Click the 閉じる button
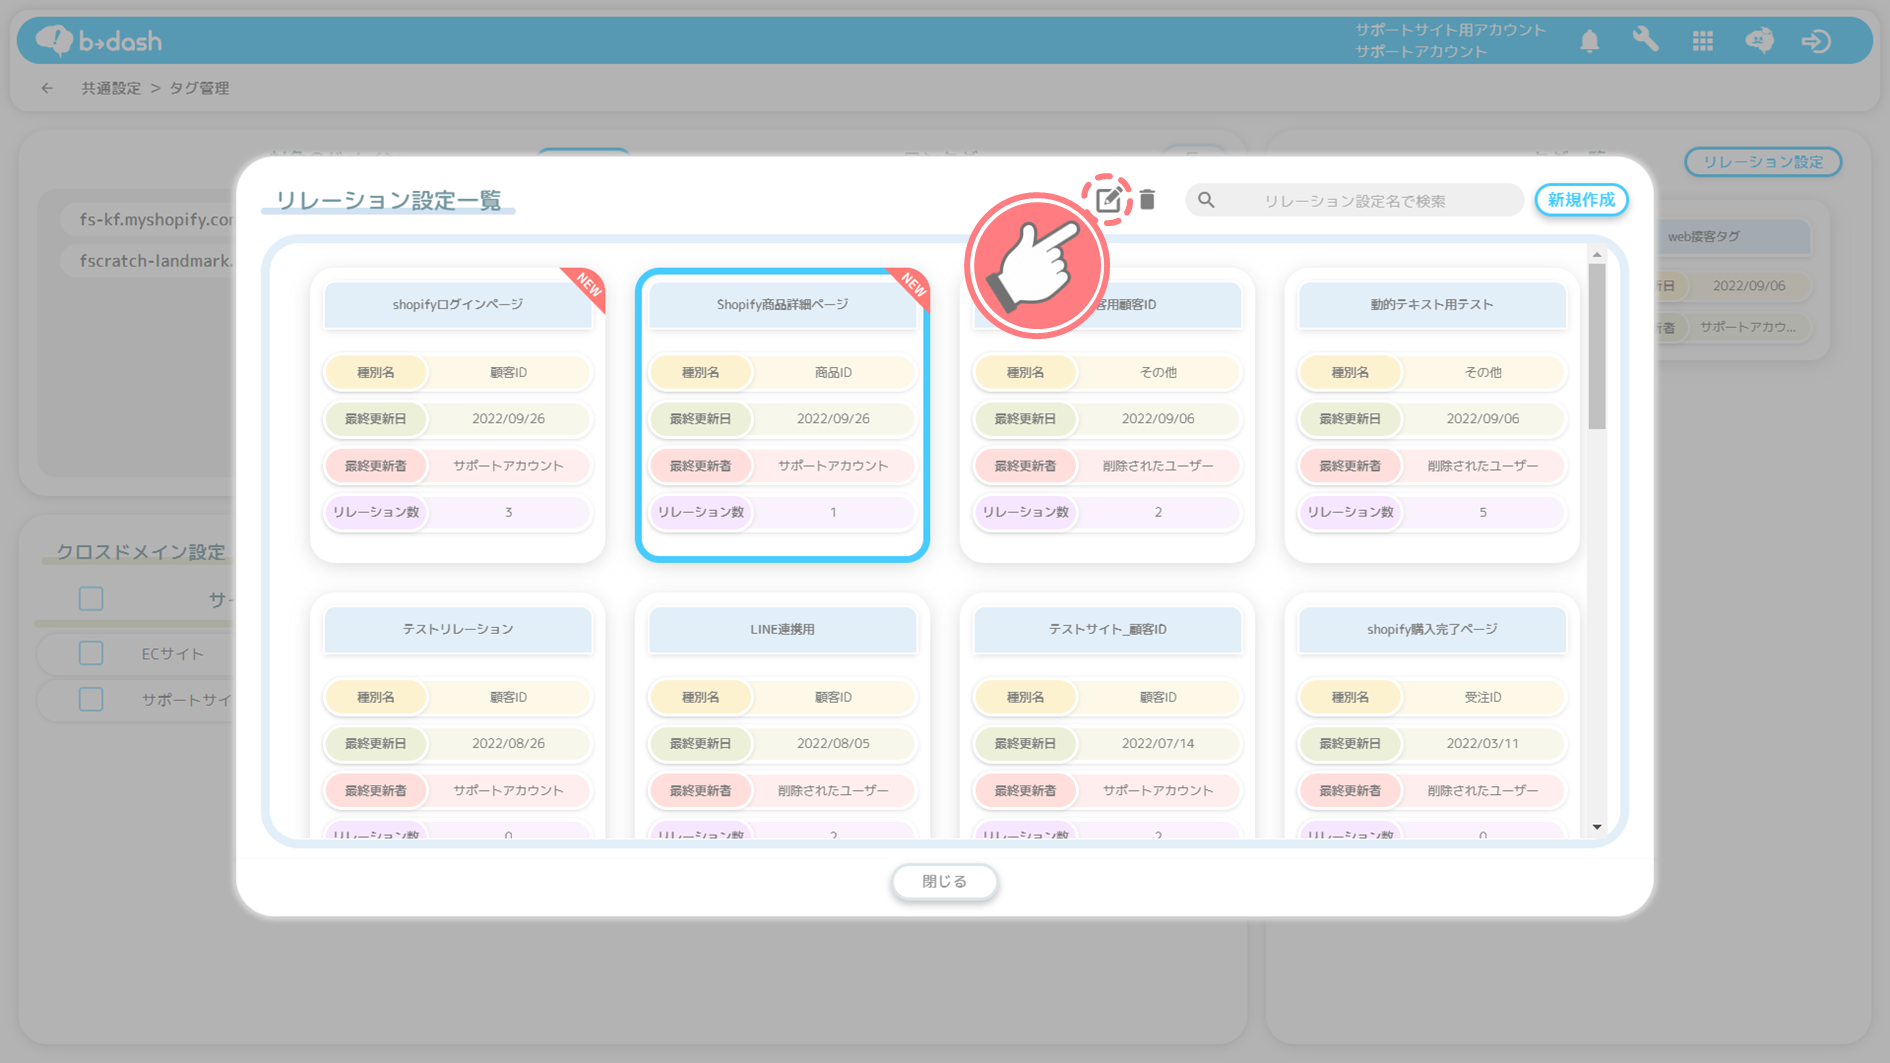The image size is (1890, 1063). tap(944, 881)
